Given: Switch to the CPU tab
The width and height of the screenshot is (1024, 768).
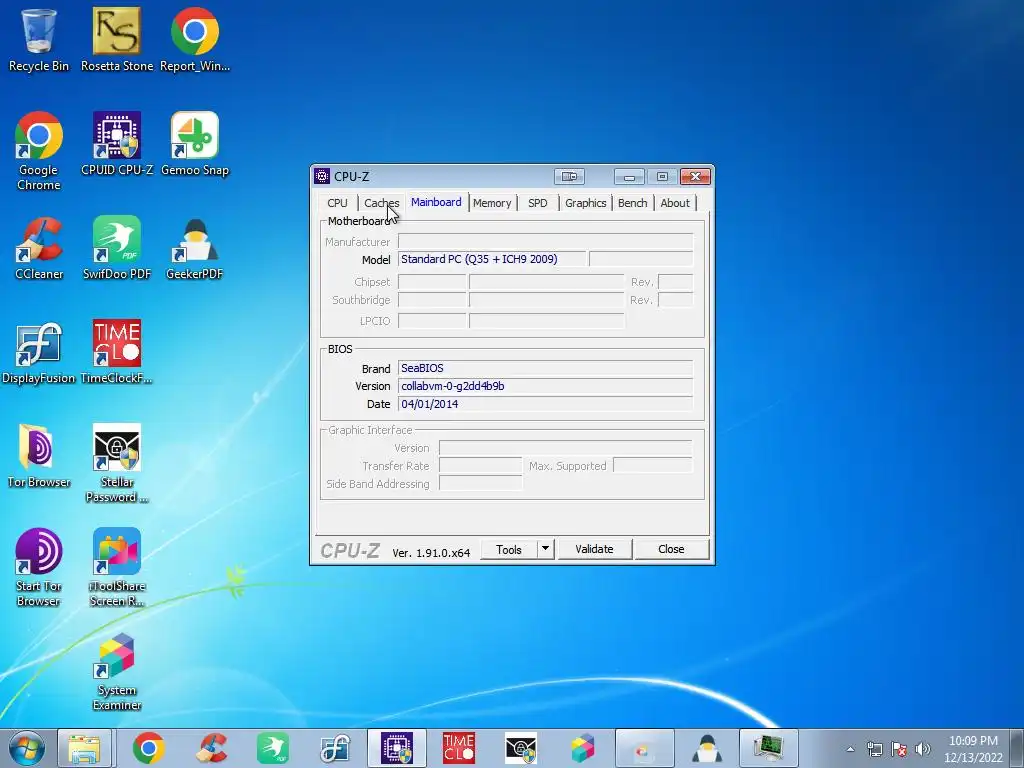Looking at the screenshot, I should click(338, 203).
